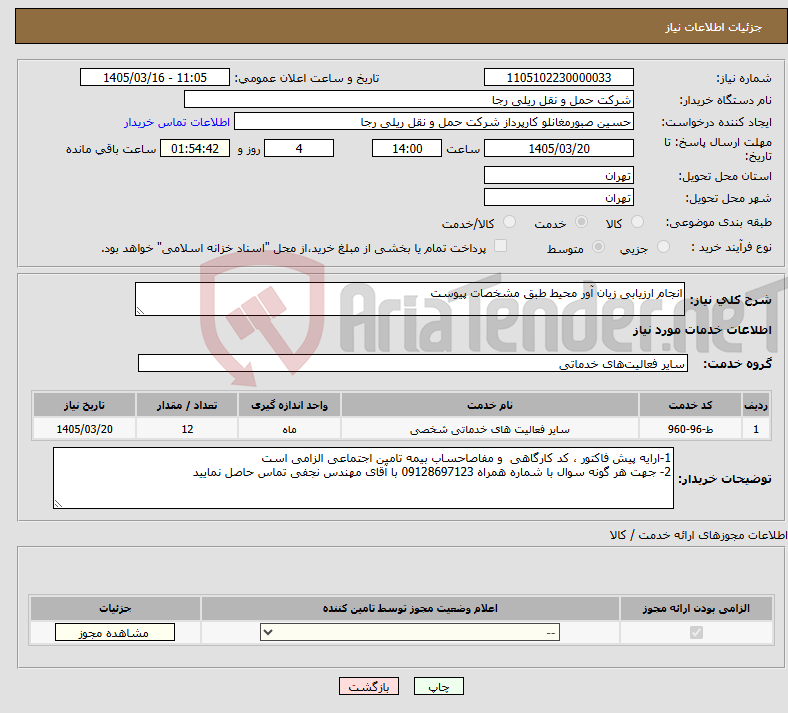Click the گروه خدمت service group field
The image size is (788, 713).
pyautogui.click(x=413, y=363)
